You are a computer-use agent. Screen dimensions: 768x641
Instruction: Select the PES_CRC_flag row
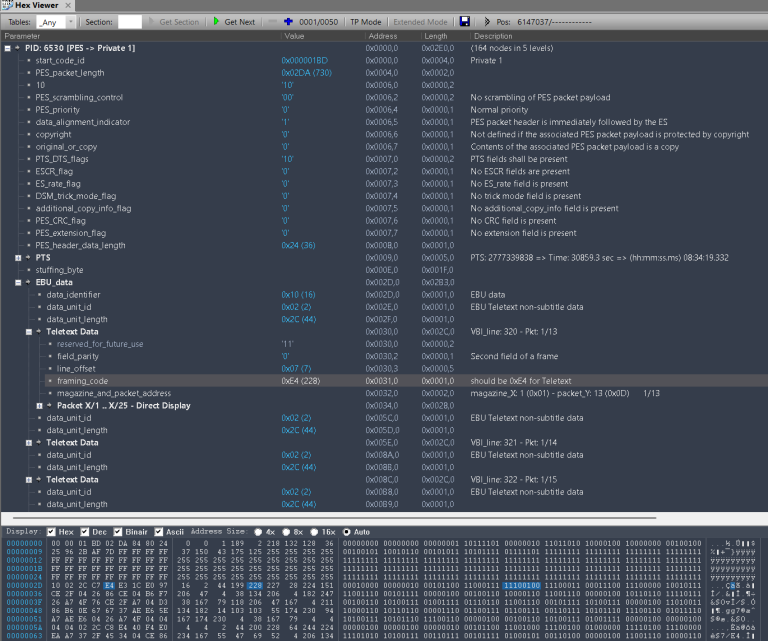point(384,221)
